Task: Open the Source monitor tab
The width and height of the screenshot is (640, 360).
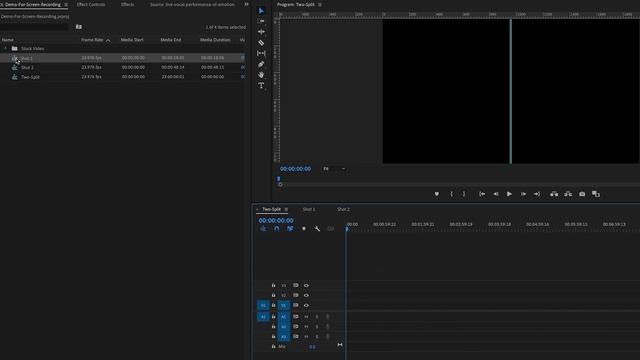Action: pyautogui.click(x=192, y=4)
